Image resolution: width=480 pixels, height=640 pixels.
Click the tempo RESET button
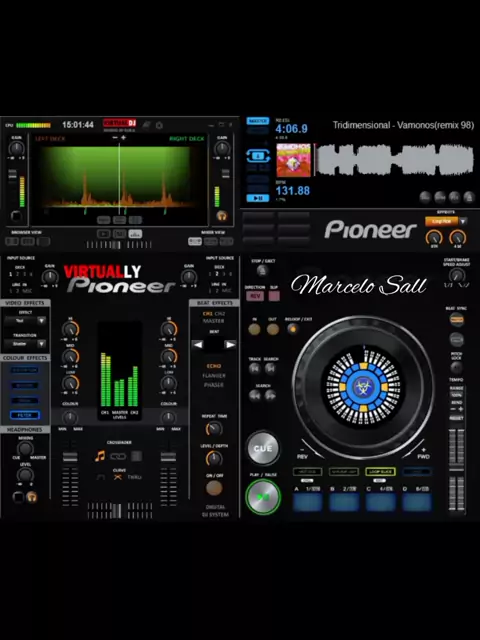456,418
